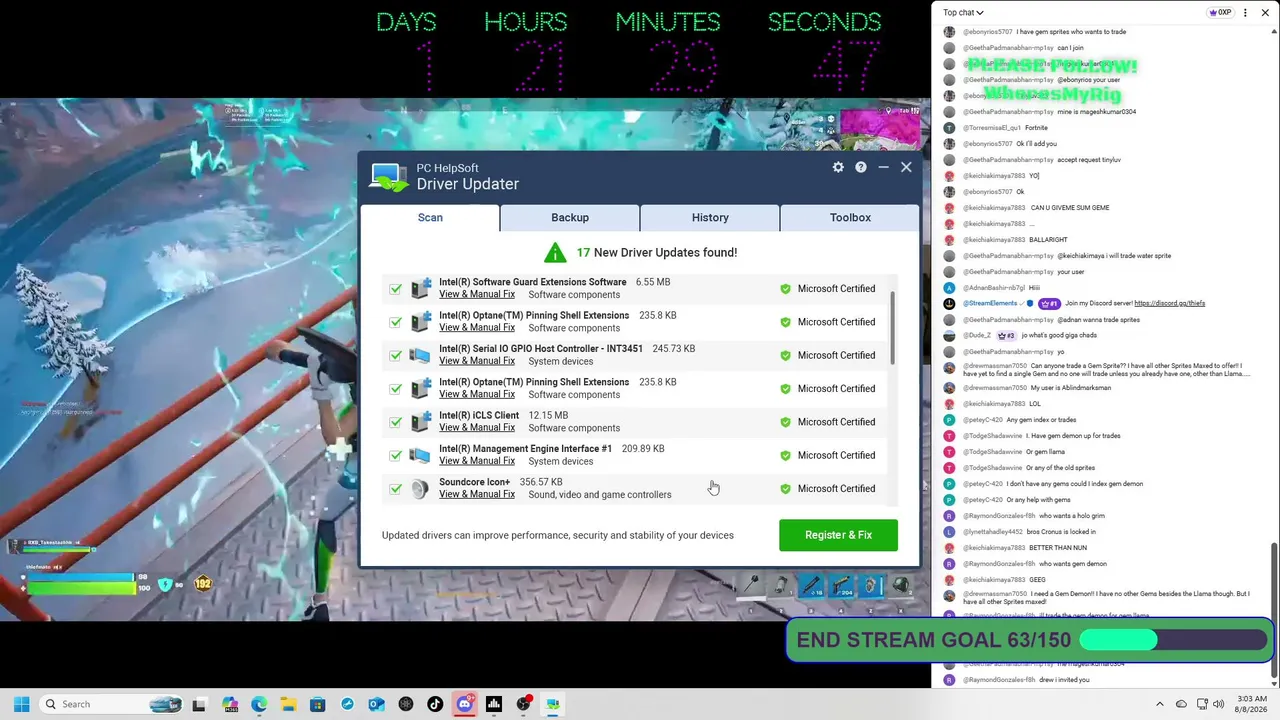The width and height of the screenshot is (1280, 720).
Task: Click the Management Engine Interface device icon
Action: click(x=421, y=455)
